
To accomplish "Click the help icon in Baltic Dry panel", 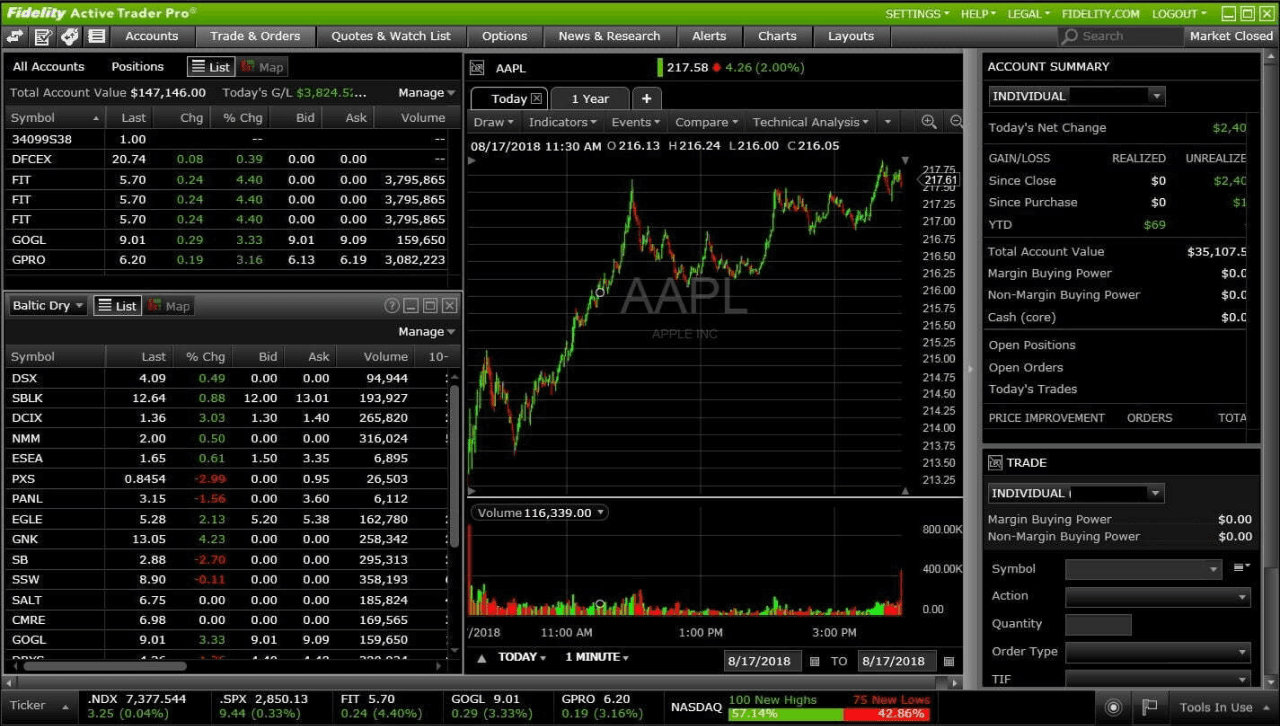I will tap(392, 306).
